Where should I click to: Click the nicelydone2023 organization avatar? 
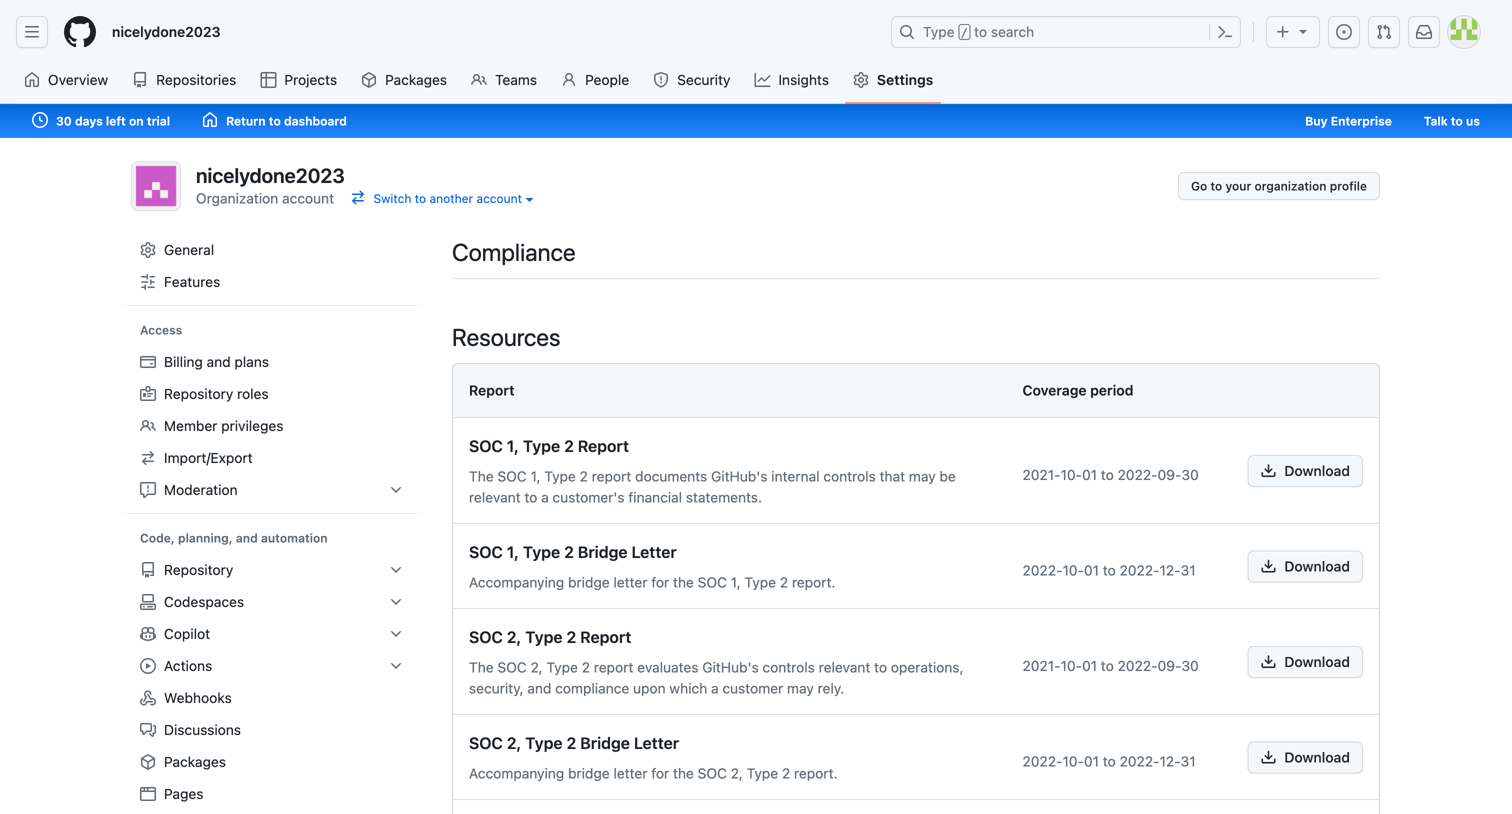point(156,186)
